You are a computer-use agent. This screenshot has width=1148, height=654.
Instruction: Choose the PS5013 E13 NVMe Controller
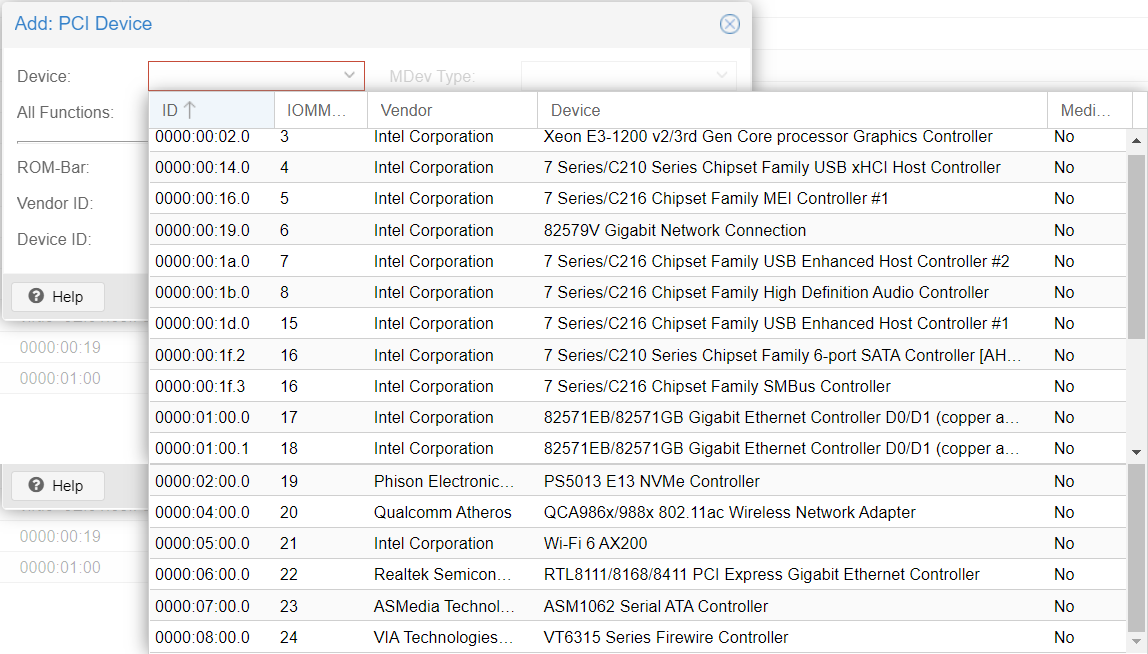[x=651, y=481]
